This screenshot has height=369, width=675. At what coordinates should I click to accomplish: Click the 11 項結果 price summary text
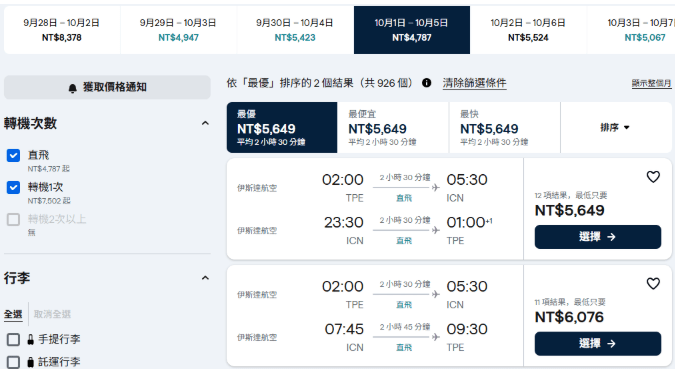(570, 302)
